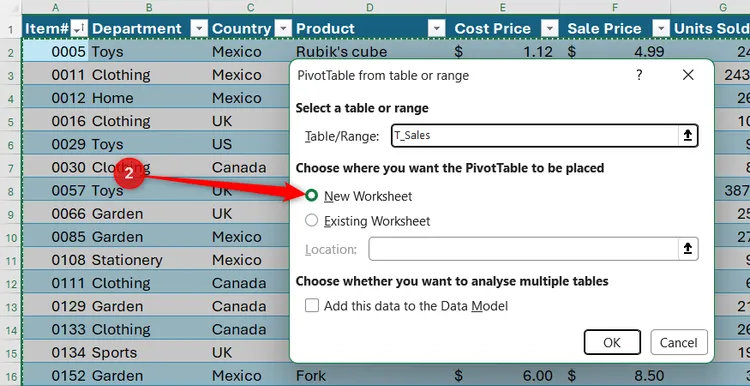Image resolution: width=750 pixels, height=386 pixels.
Task: Click item number 0085 cell
Action: pyautogui.click(x=55, y=237)
